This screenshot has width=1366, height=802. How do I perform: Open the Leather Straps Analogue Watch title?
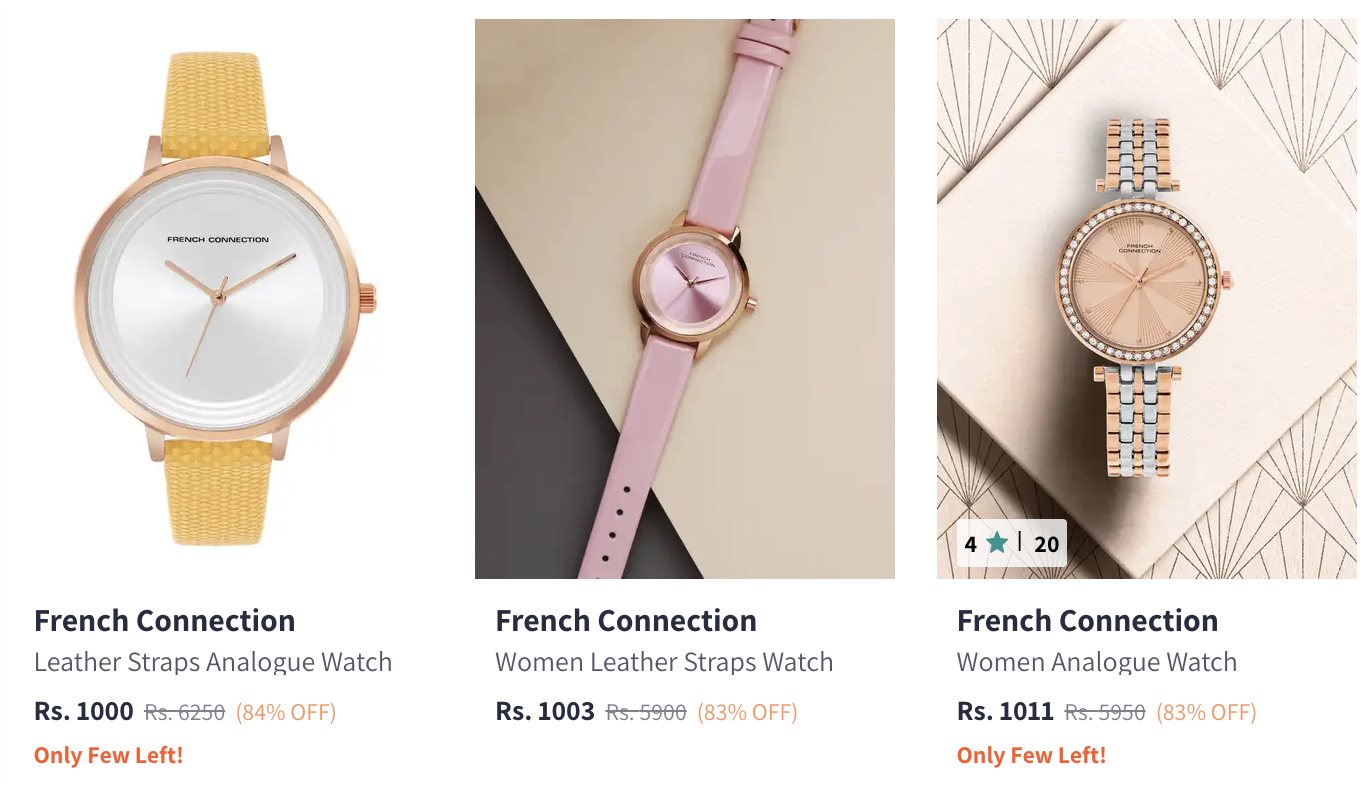click(x=213, y=662)
